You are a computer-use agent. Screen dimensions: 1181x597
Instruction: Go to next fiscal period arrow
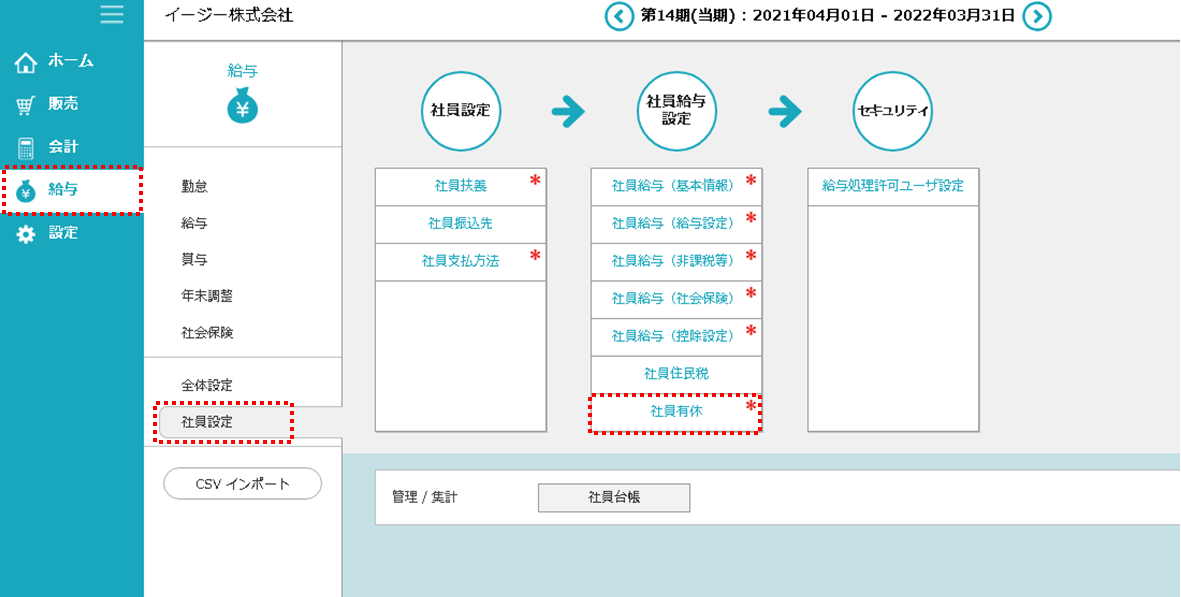click(1037, 16)
